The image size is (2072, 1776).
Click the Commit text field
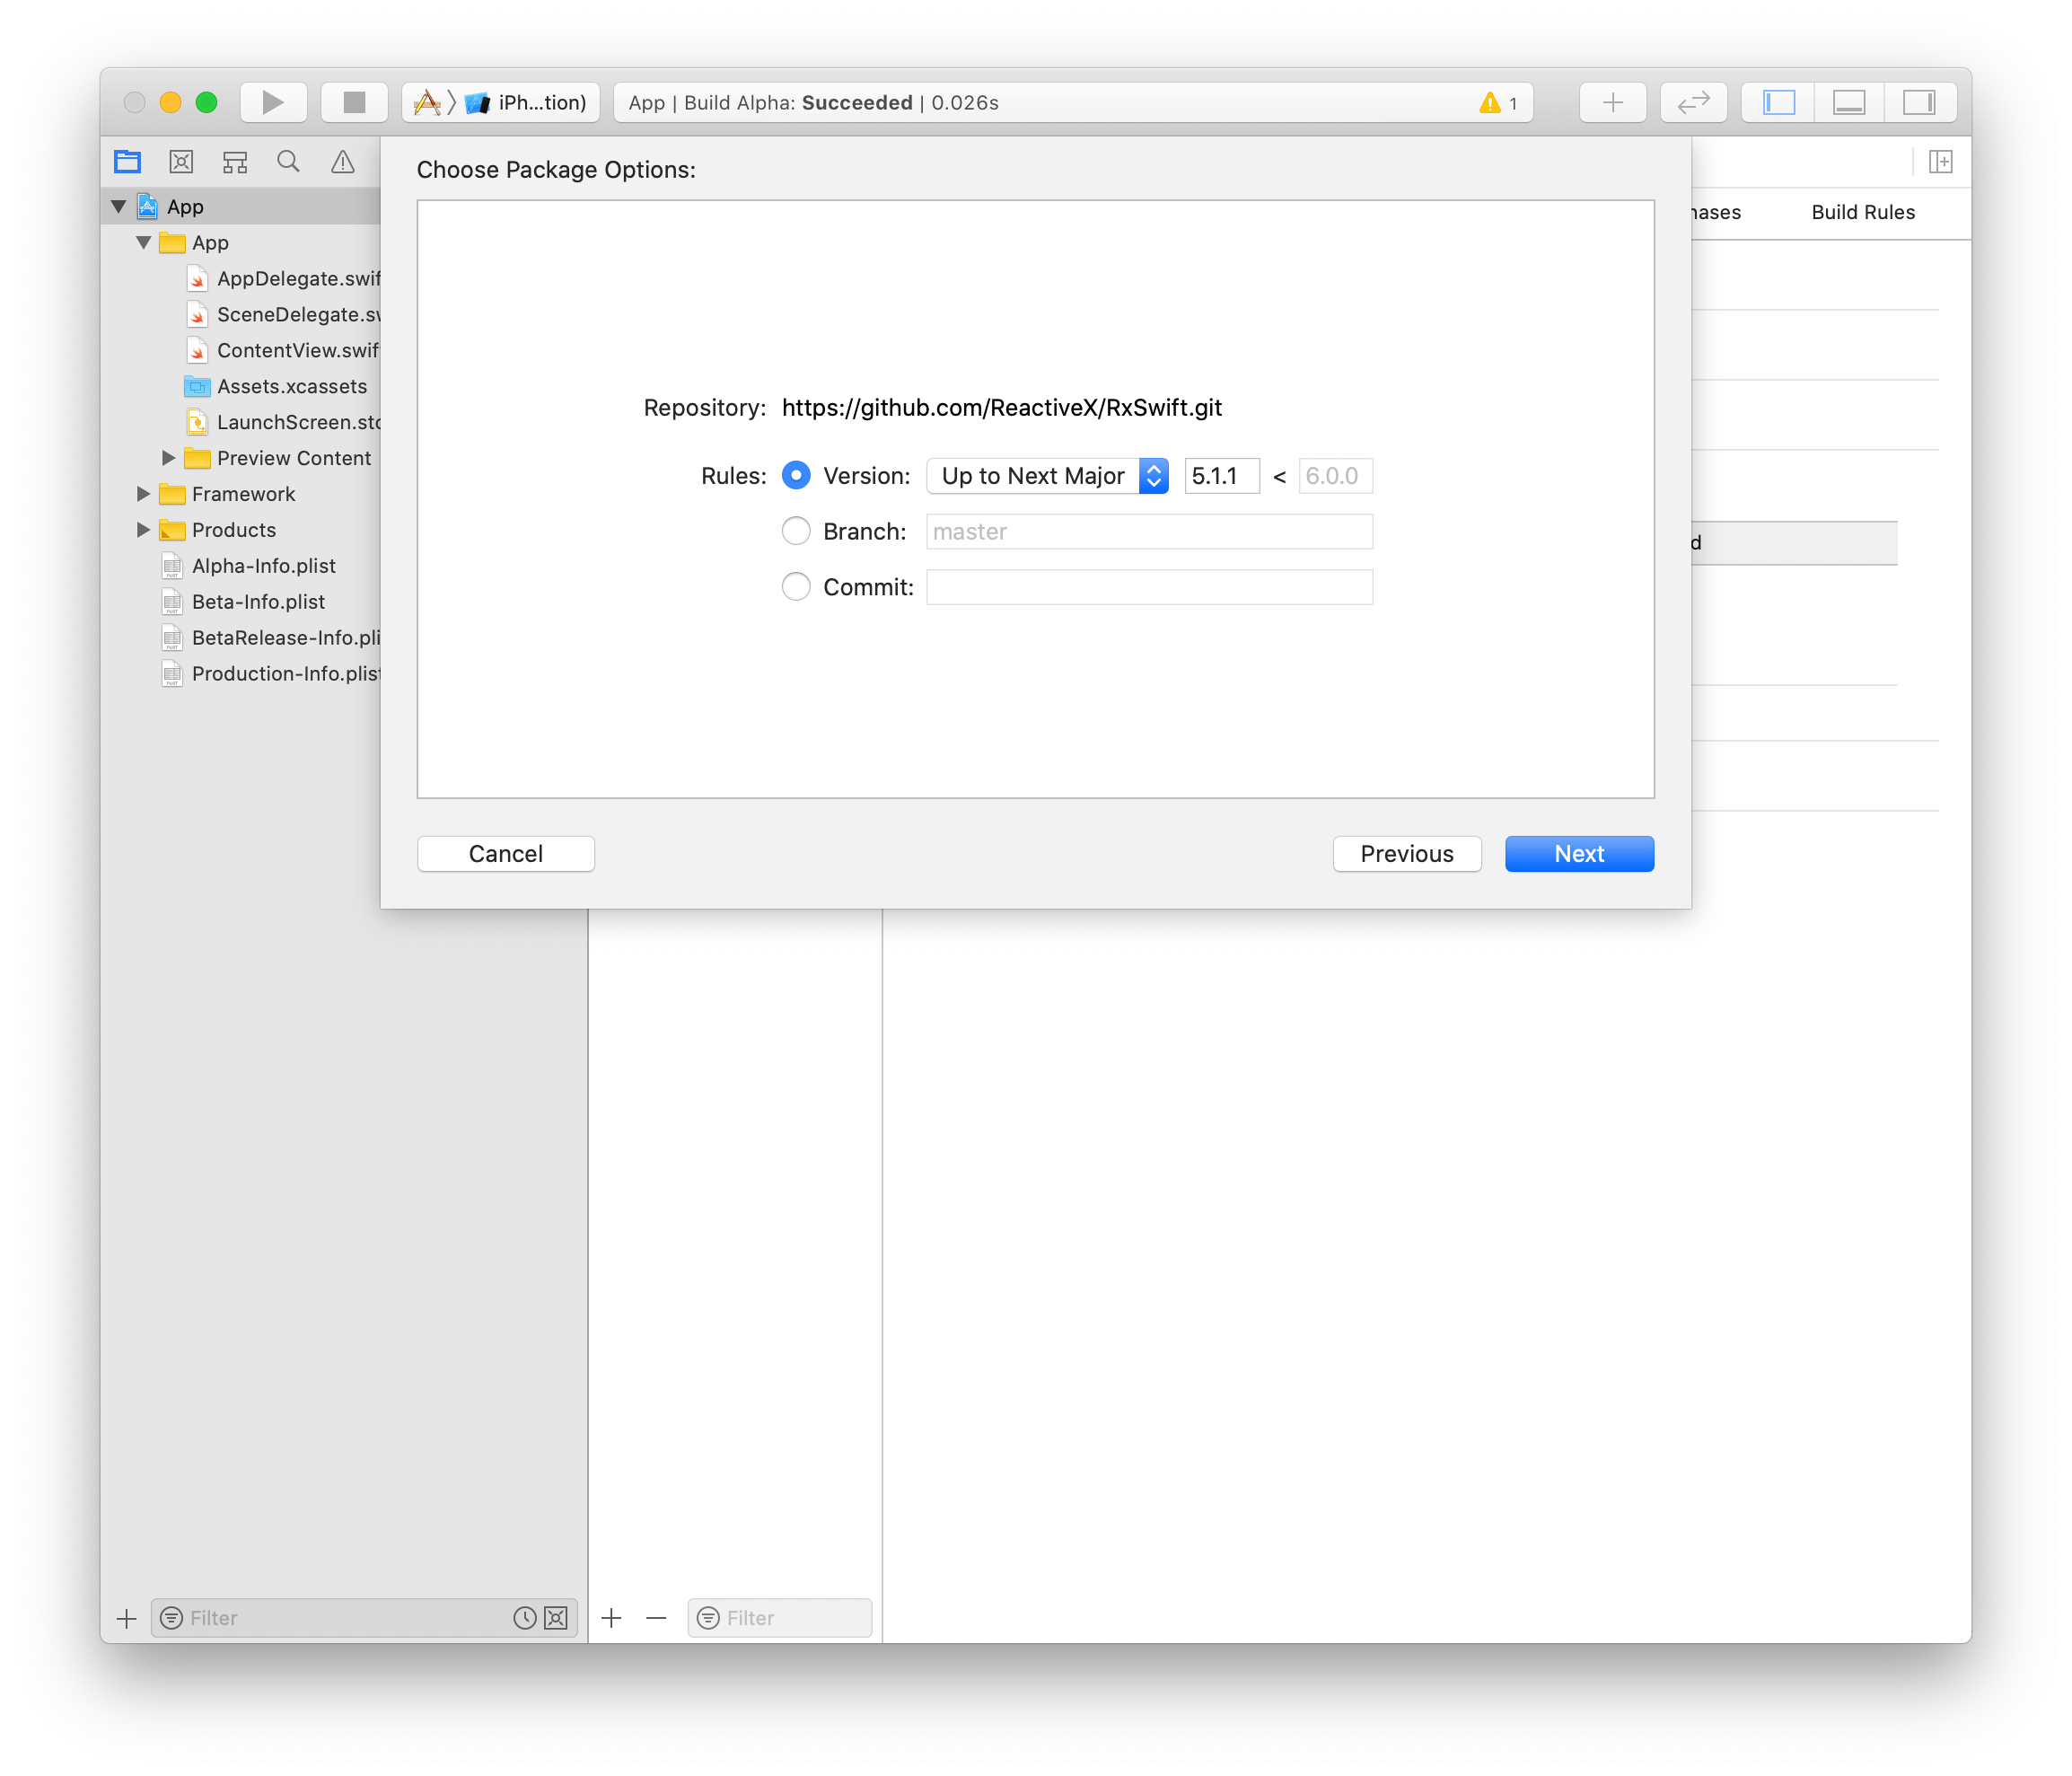1150,588
